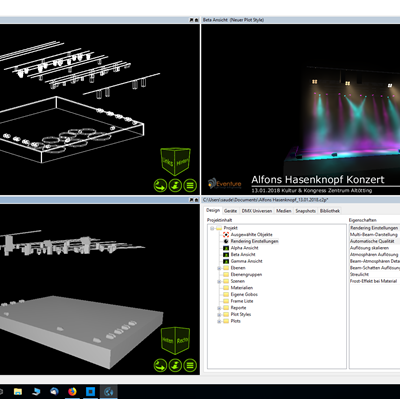The image size is (400, 399).
Task: Toggle the pin icon on wireframe view header
Action: (x=191, y=20)
